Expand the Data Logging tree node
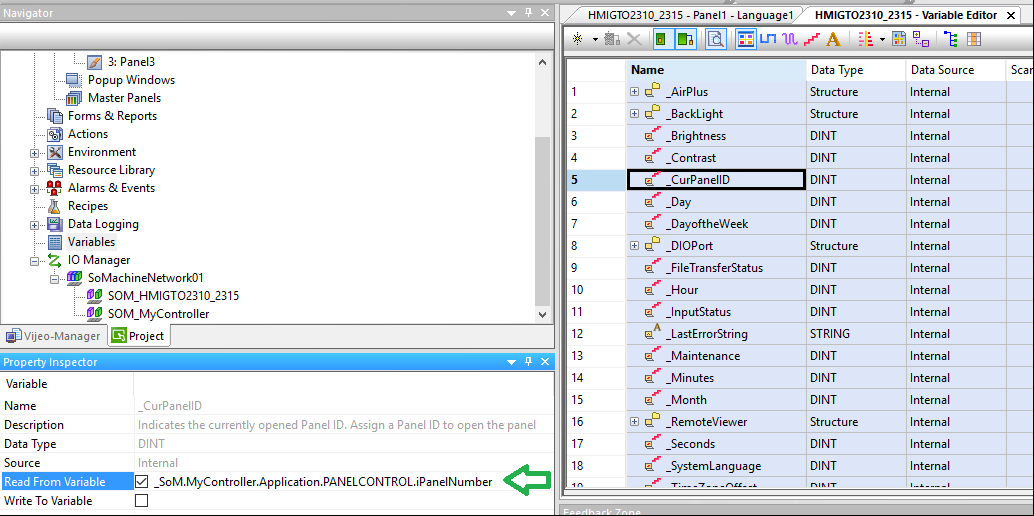The width and height of the screenshot is (1034, 516). pyautogui.click(x=34, y=224)
